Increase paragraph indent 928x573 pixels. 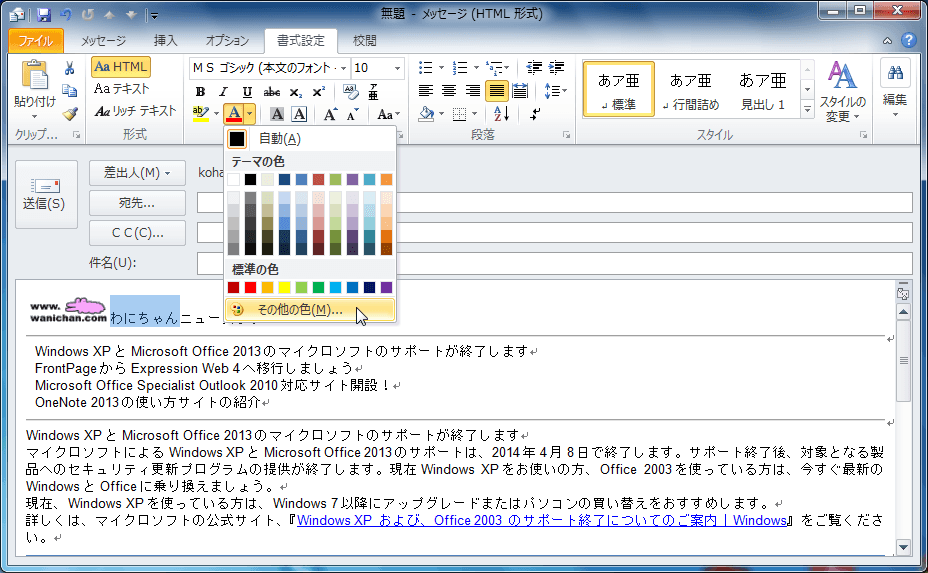(556, 67)
